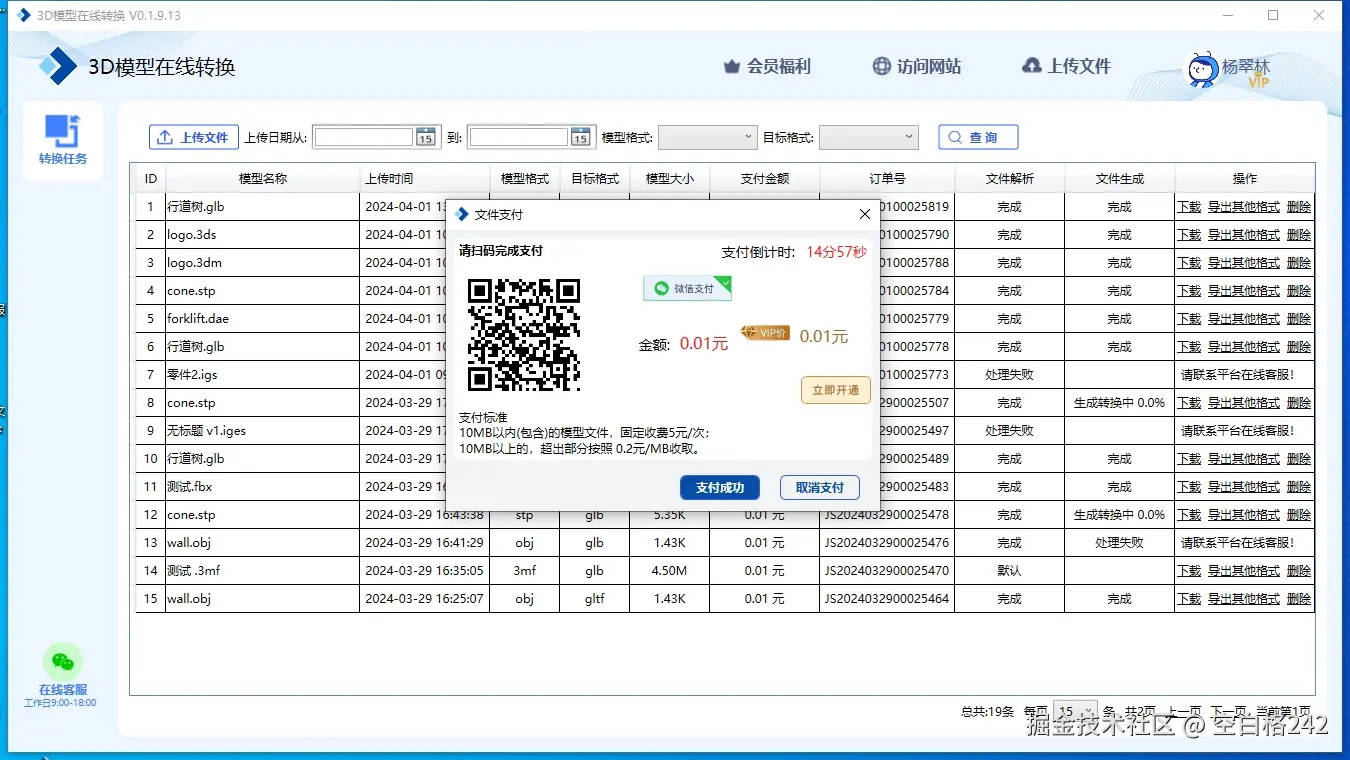Click the 3mf model format cell
The width and height of the screenshot is (1350, 760).
(525, 571)
